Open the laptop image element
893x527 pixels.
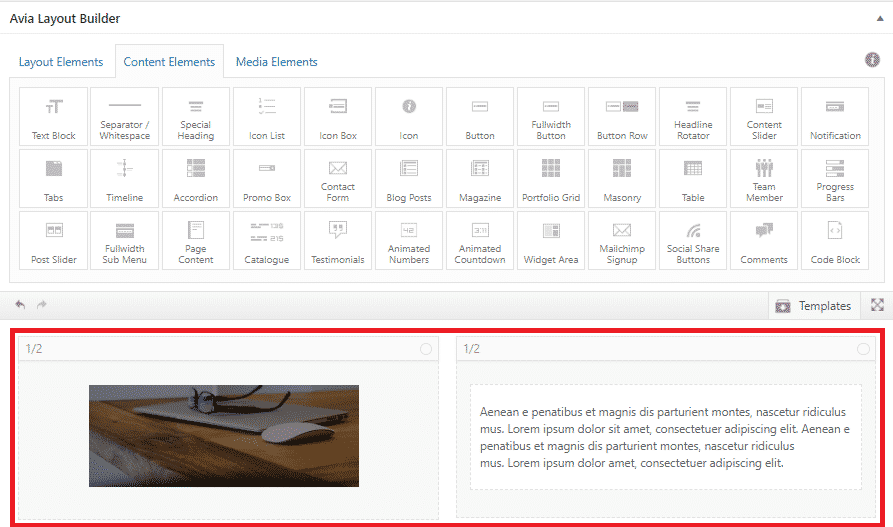[x=224, y=436]
